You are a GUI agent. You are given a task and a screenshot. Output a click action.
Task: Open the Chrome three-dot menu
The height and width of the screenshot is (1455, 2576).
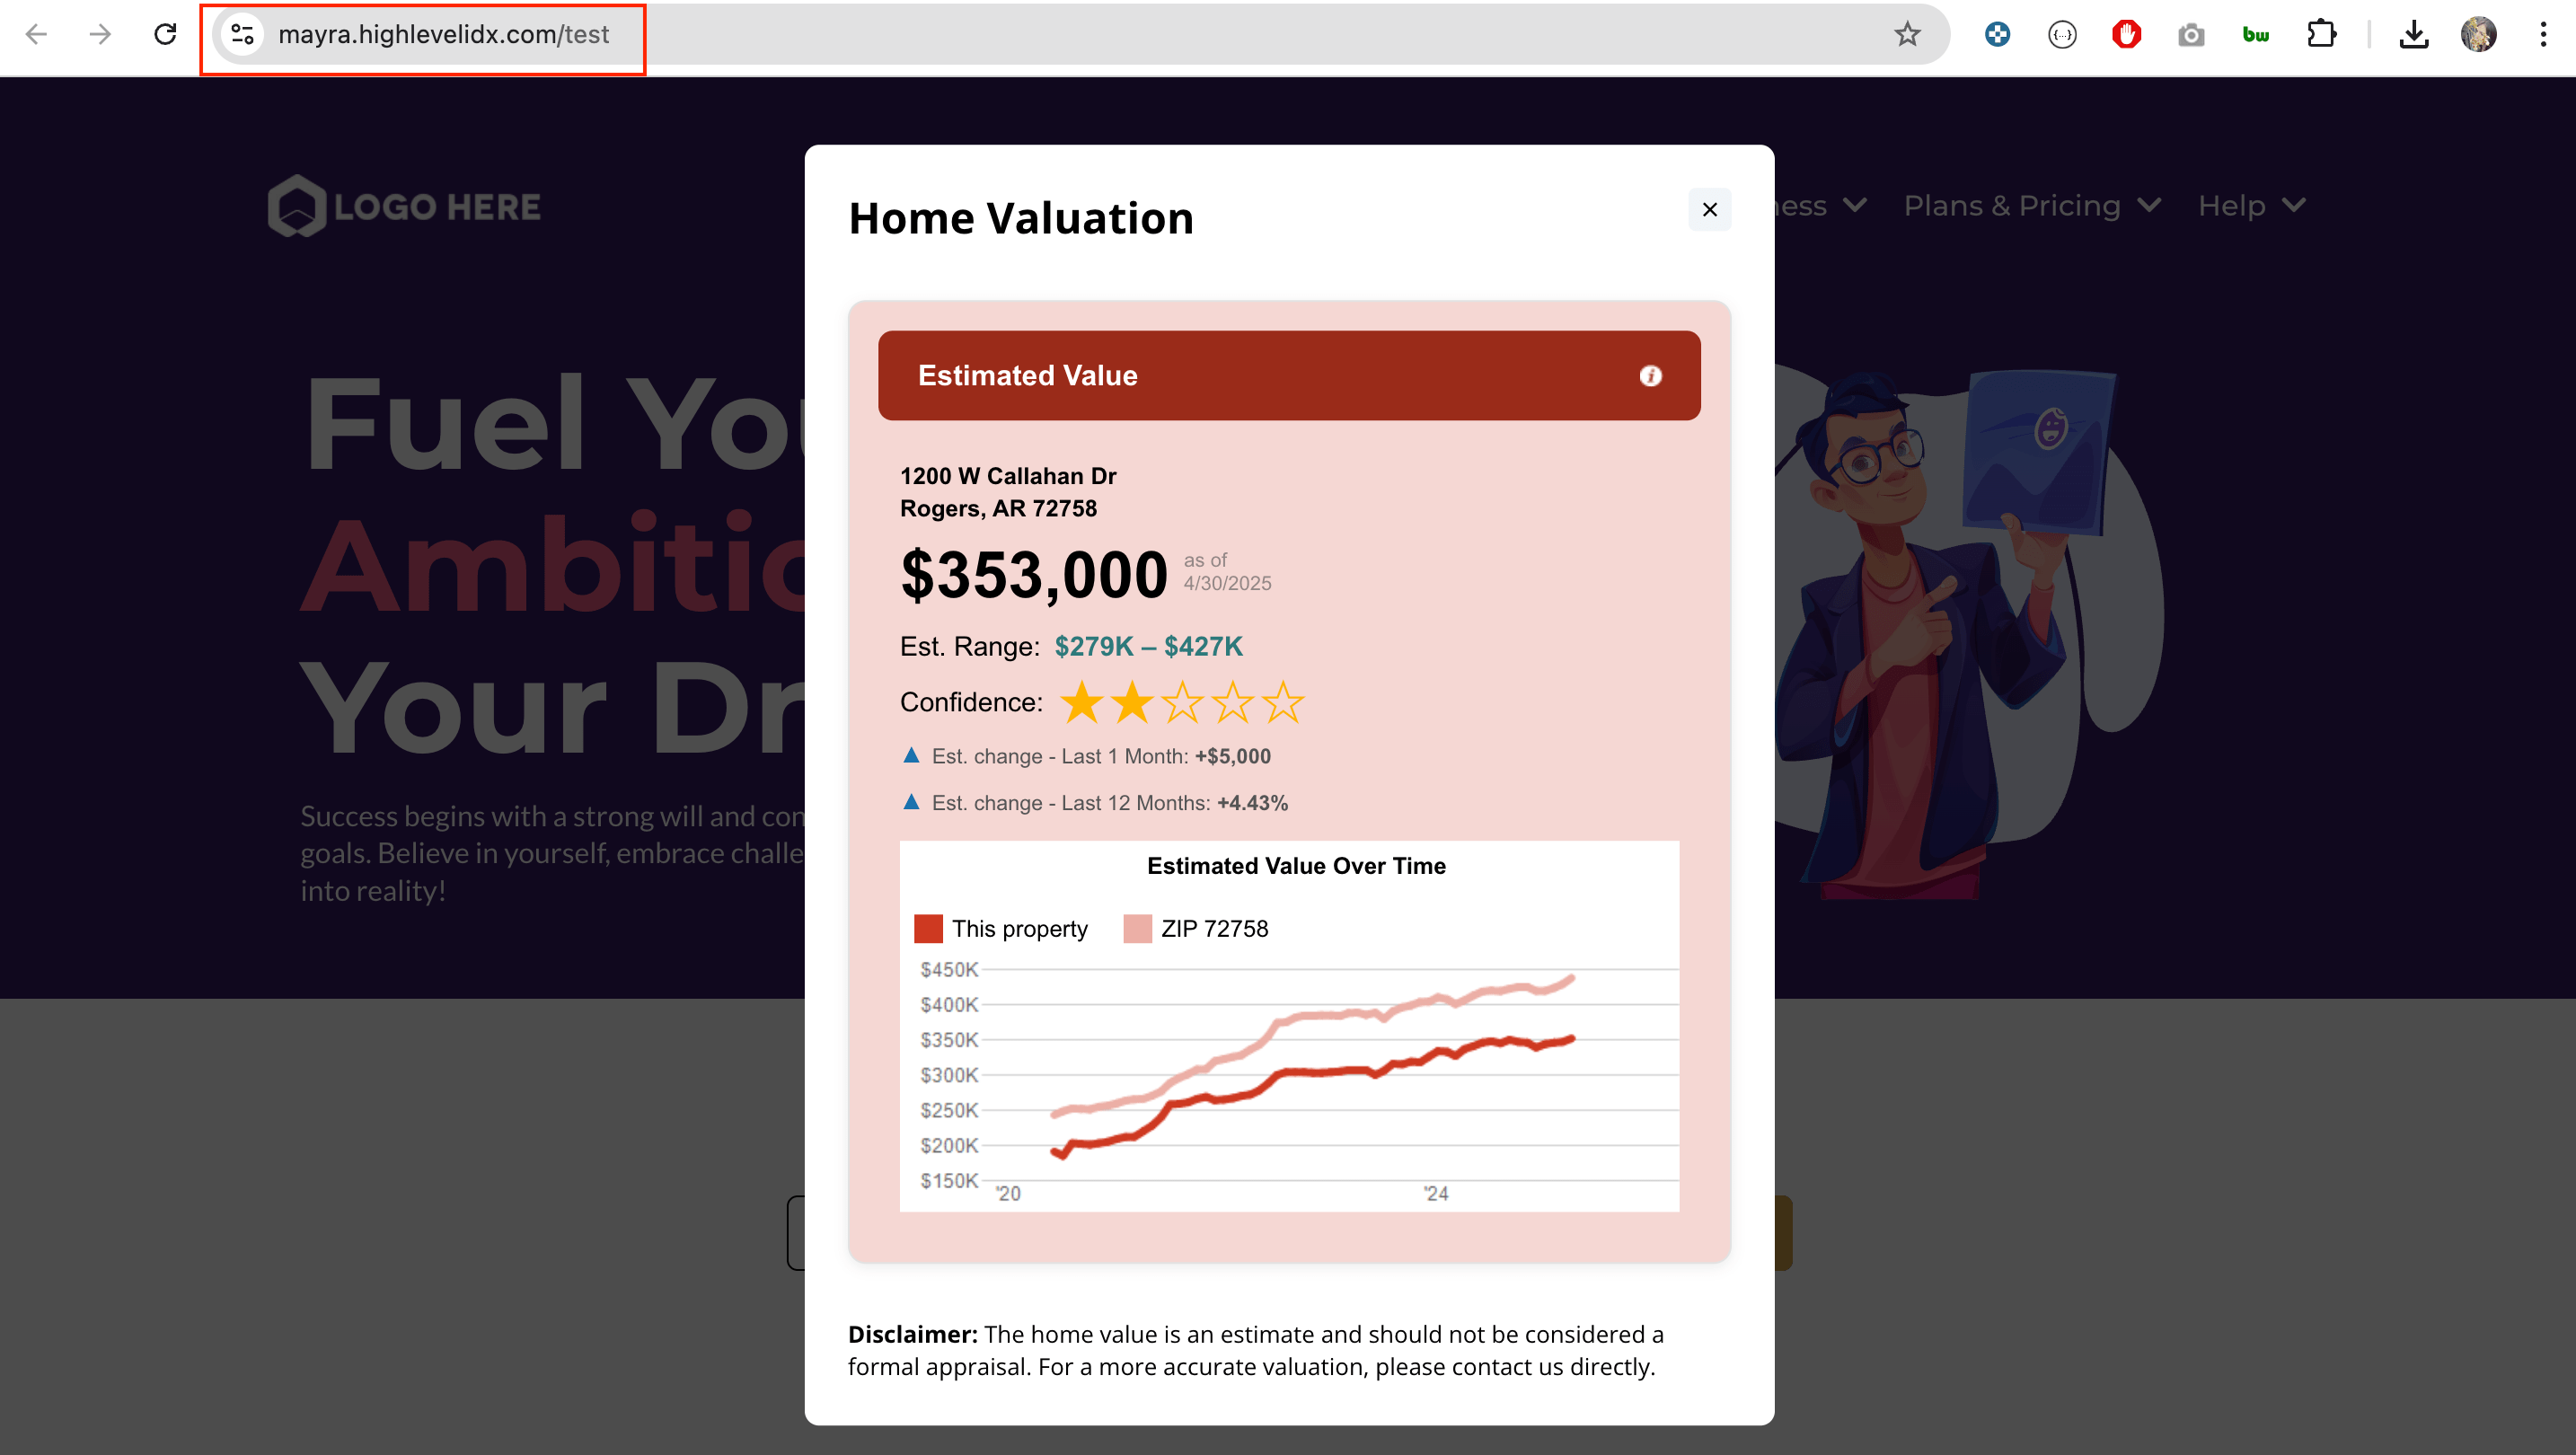2542,34
